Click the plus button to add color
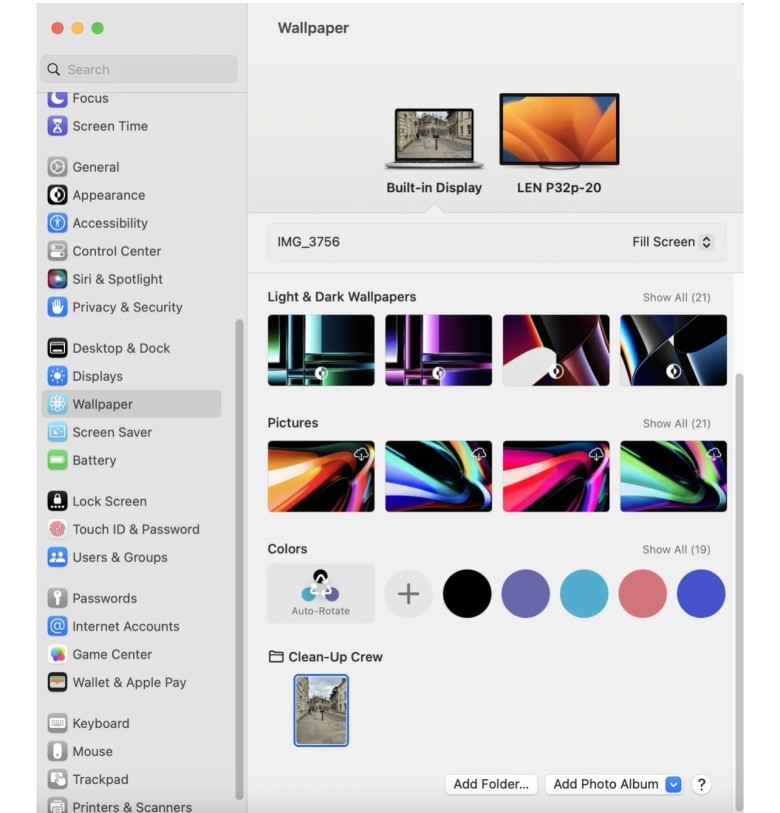780x813 pixels. [408, 594]
